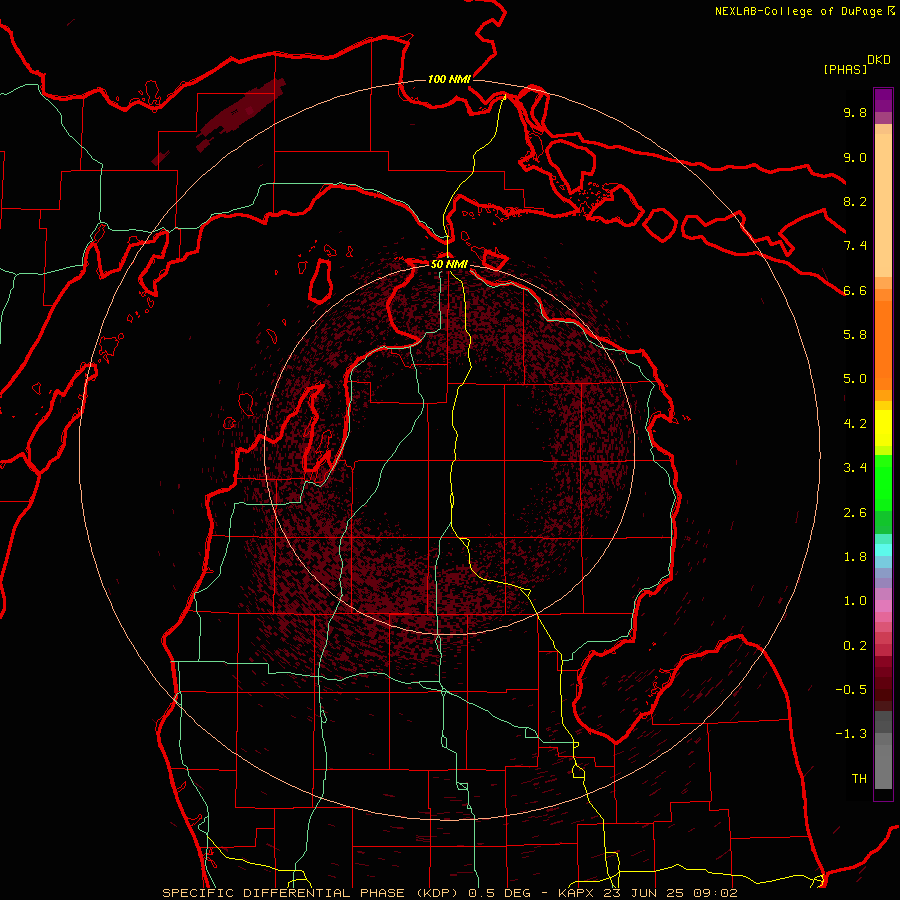This screenshot has height=900, width=900.
Task: Click the 50 NMI range ring label
Action: coord(449,265)
